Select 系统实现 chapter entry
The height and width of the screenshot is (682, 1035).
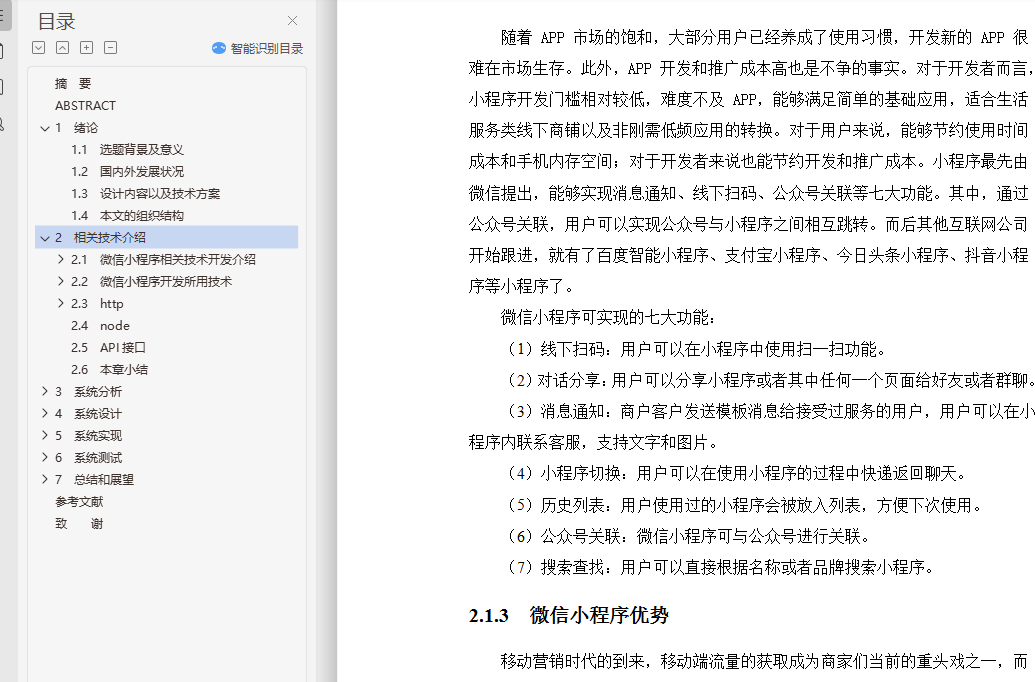click(98, 436)
